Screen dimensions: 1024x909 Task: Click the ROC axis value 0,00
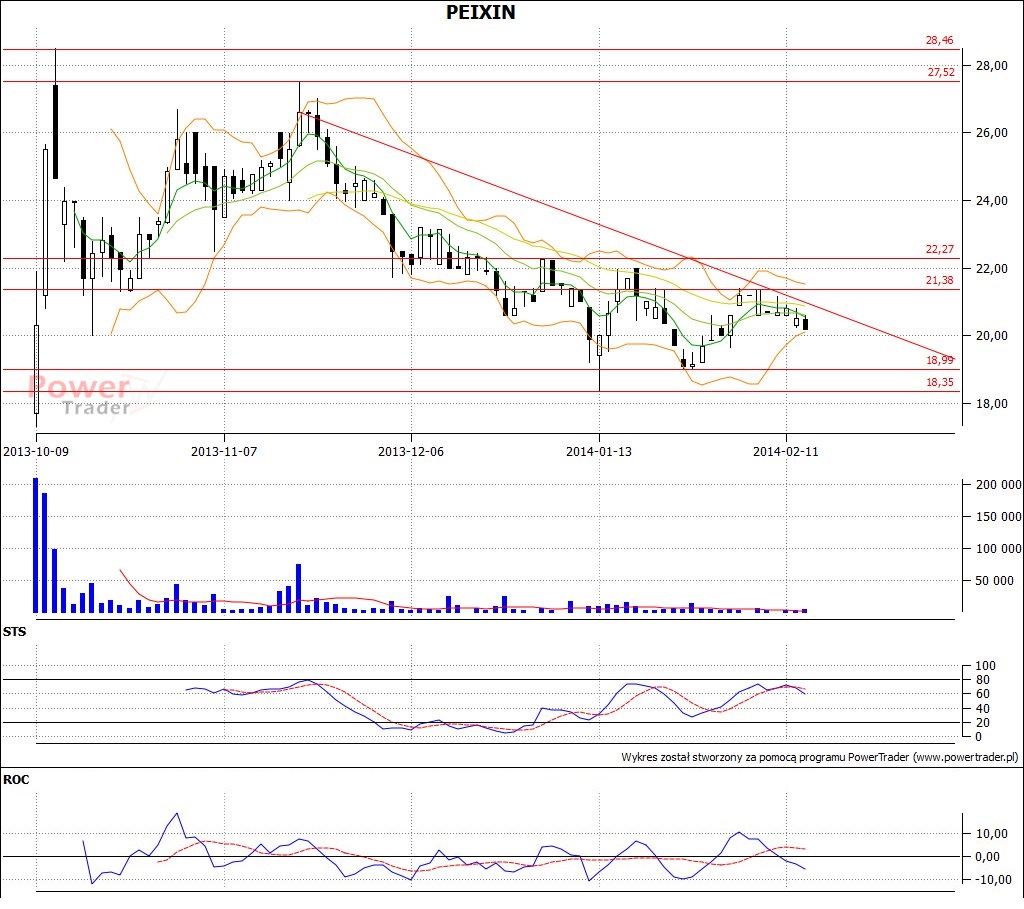(x=987, y=857)
